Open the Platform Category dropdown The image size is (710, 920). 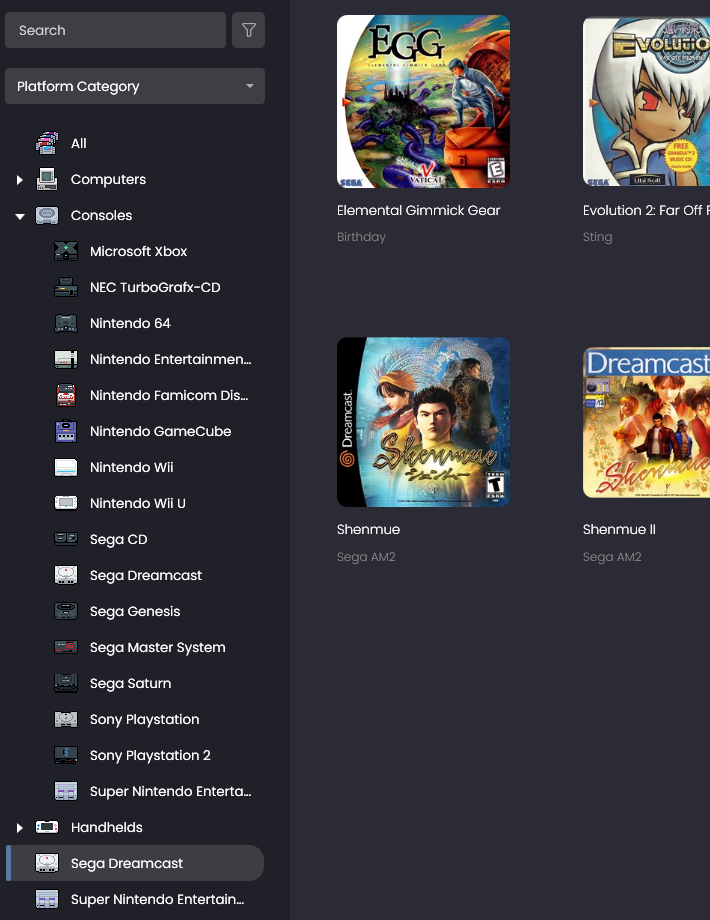tap(135, 87)
